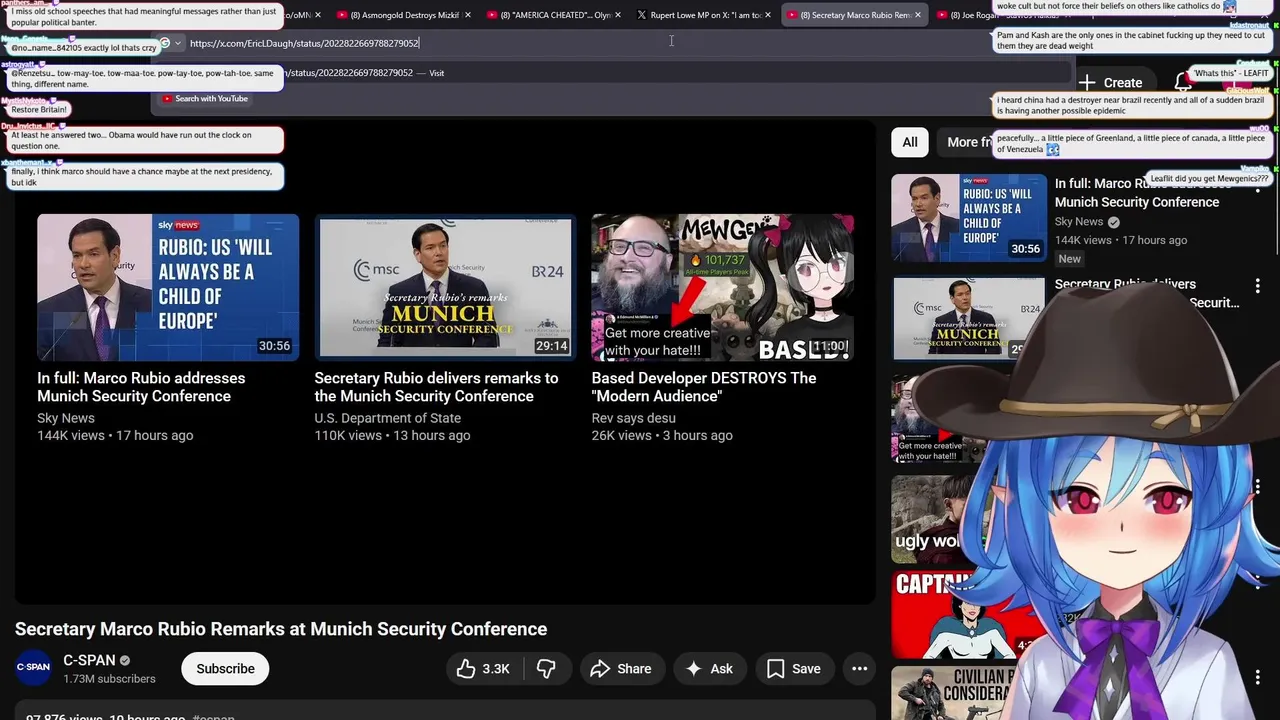
Task: Dislike the C-SPAN video
Action: 546,669
